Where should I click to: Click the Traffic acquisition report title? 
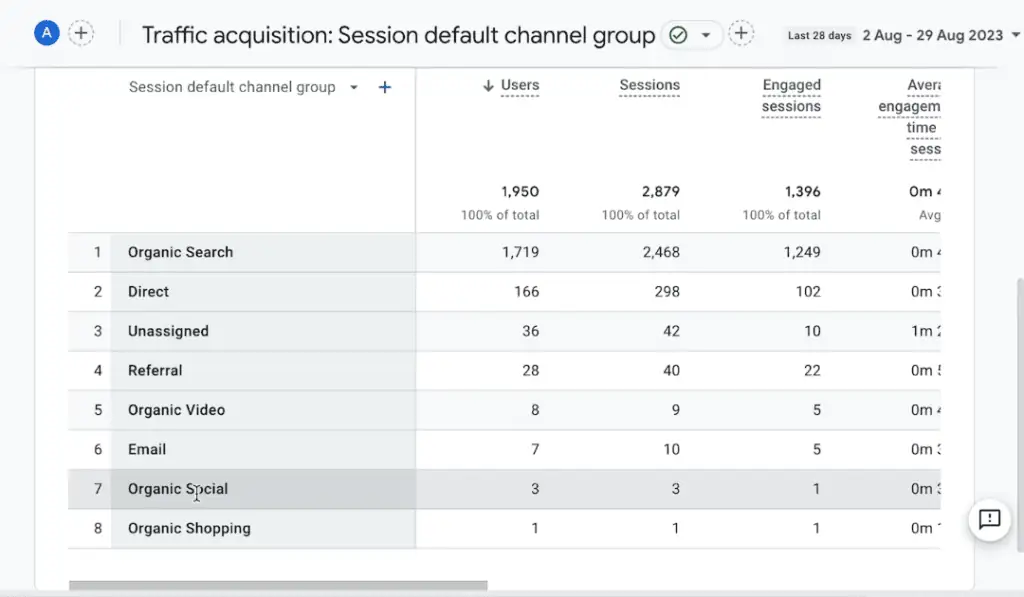coord(398,34)
